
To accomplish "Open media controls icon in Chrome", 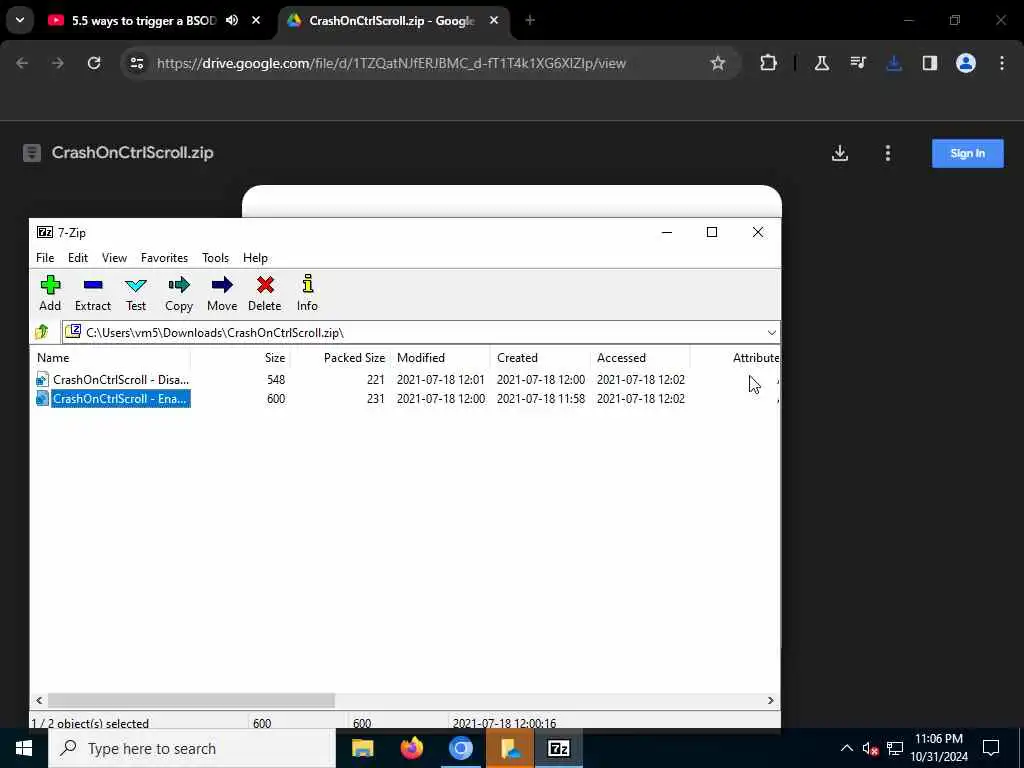I will pyautogui.click(x=858, y=63).
